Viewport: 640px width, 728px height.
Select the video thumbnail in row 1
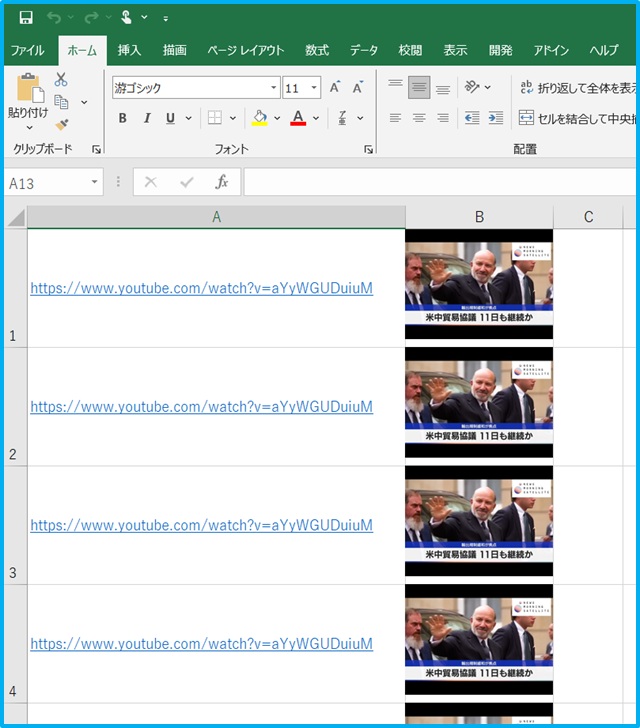click(x=479, y=284)
